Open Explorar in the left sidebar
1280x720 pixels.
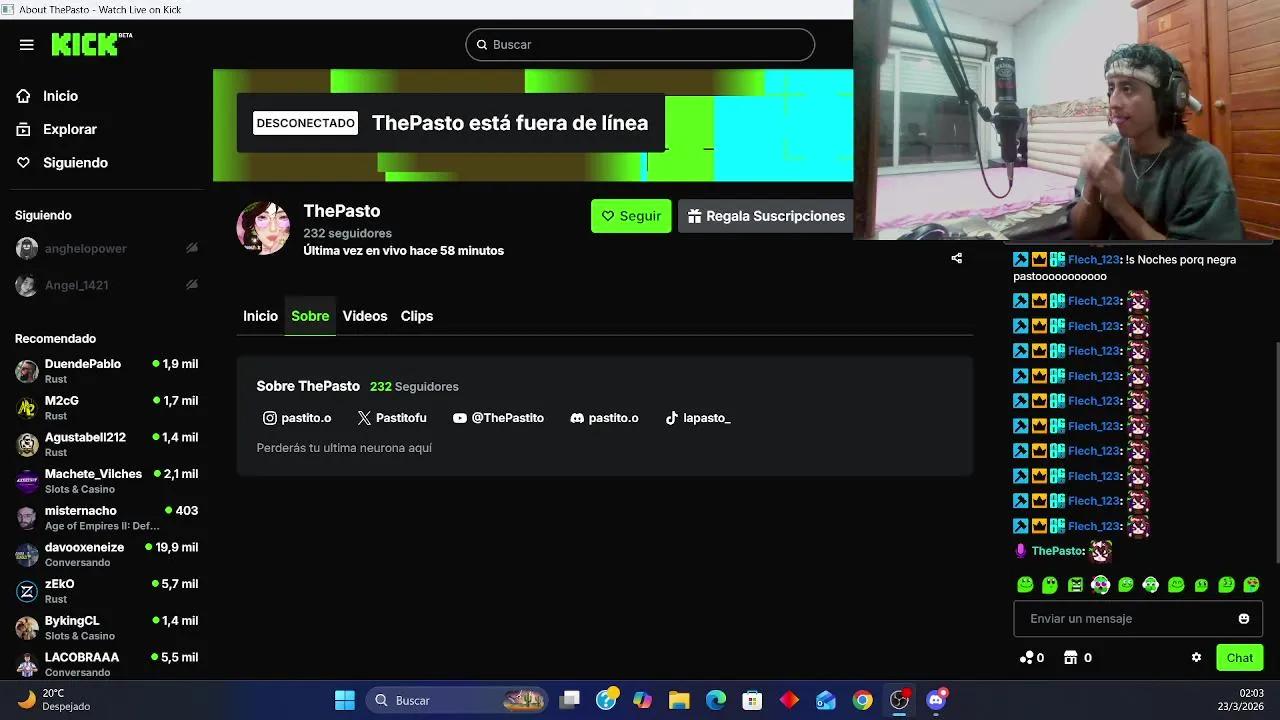pyautogui.click(x=69, y=129)
